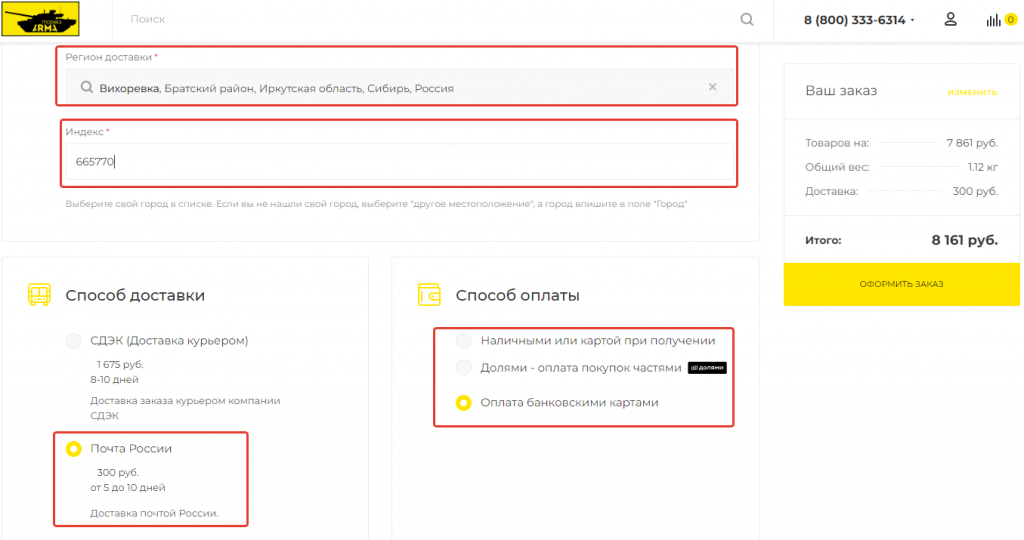The width and height of the screenshot is (1024, 540).
Task: Click the magnifier icon in region field
Action: pyautogui.click(x=87, y=88)
